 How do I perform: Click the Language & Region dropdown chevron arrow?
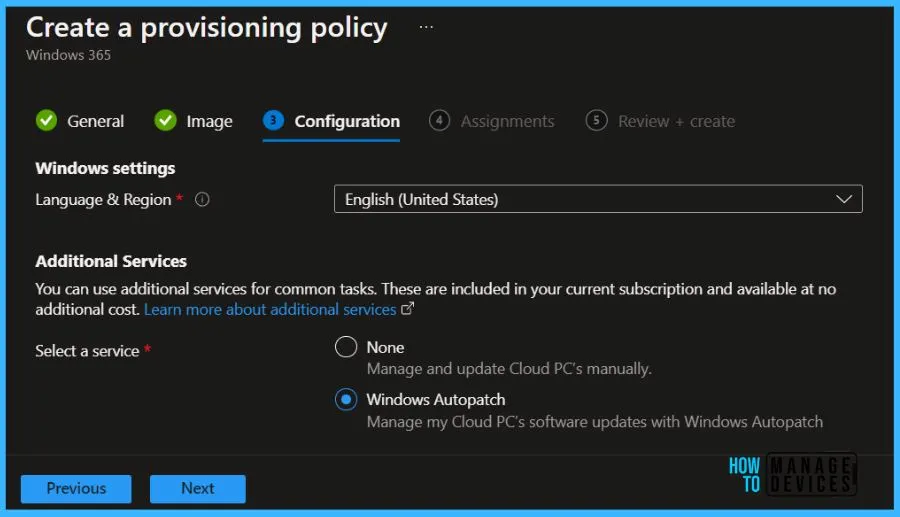[844, 199]
